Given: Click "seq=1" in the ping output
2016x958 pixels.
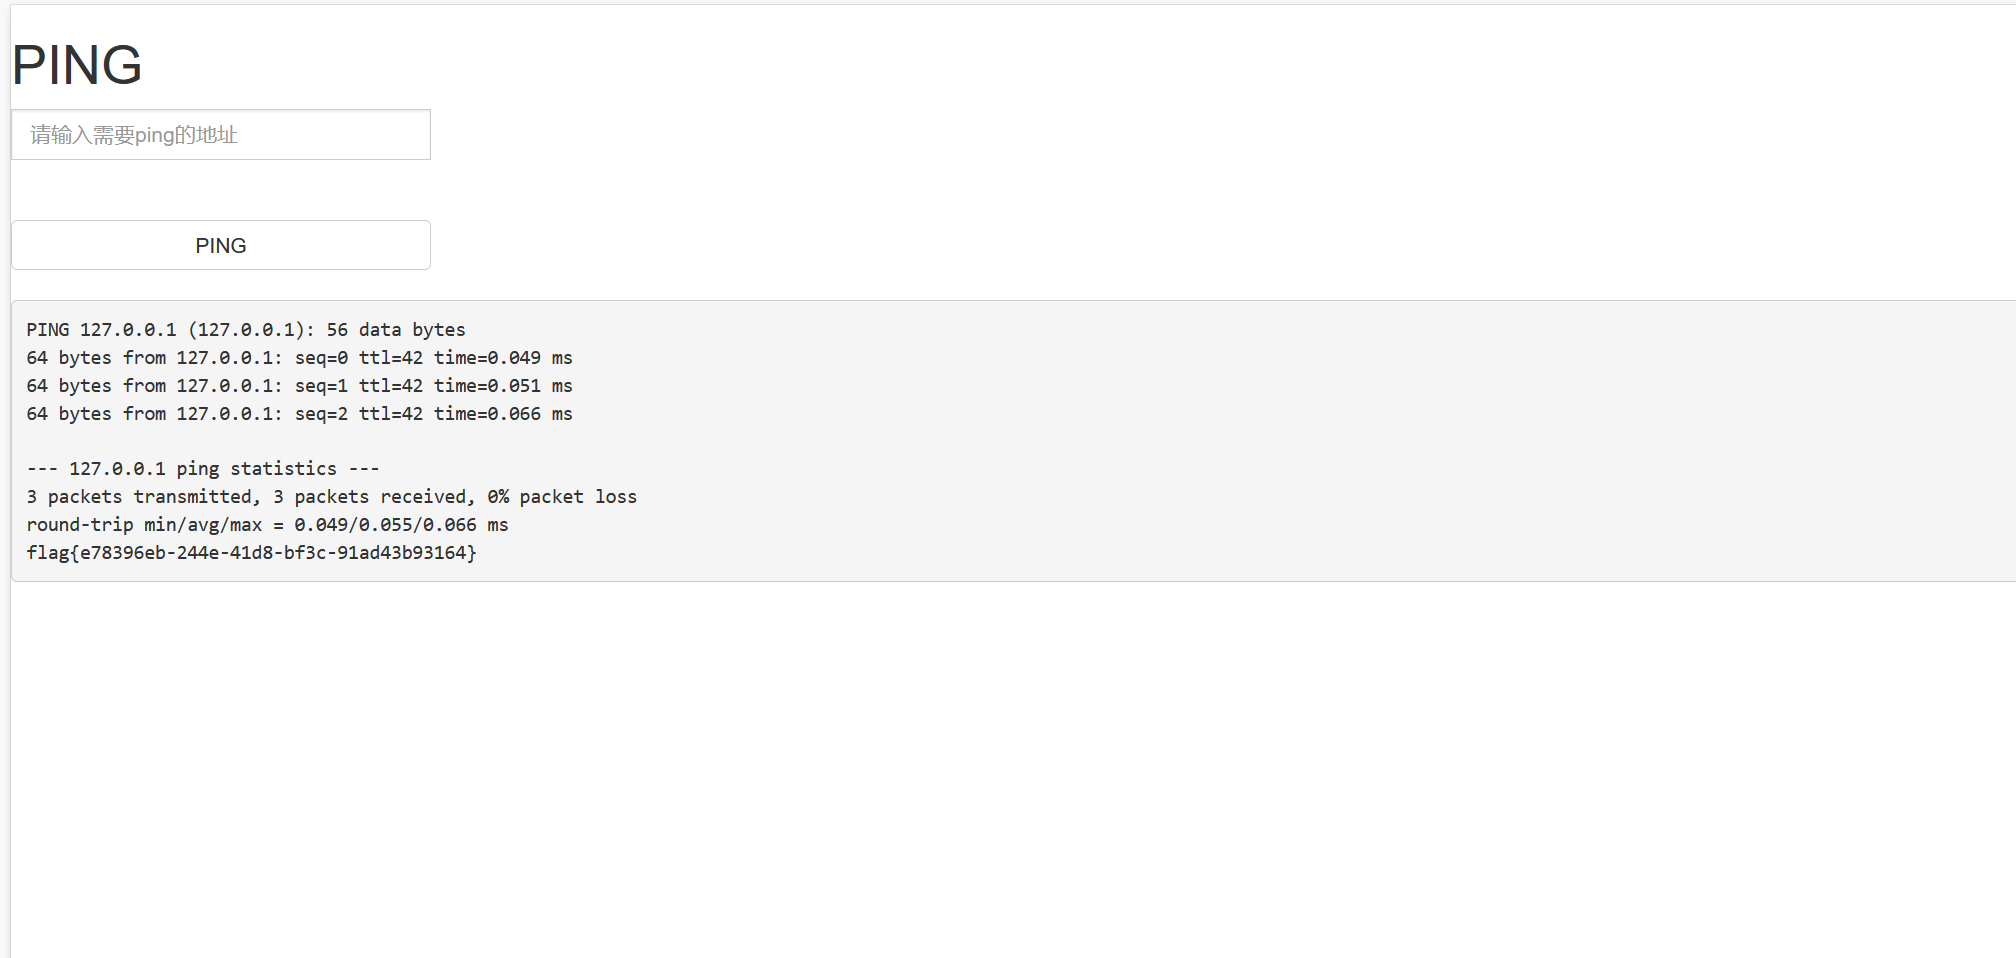Looking at the screenshot, I should point(321,386).
